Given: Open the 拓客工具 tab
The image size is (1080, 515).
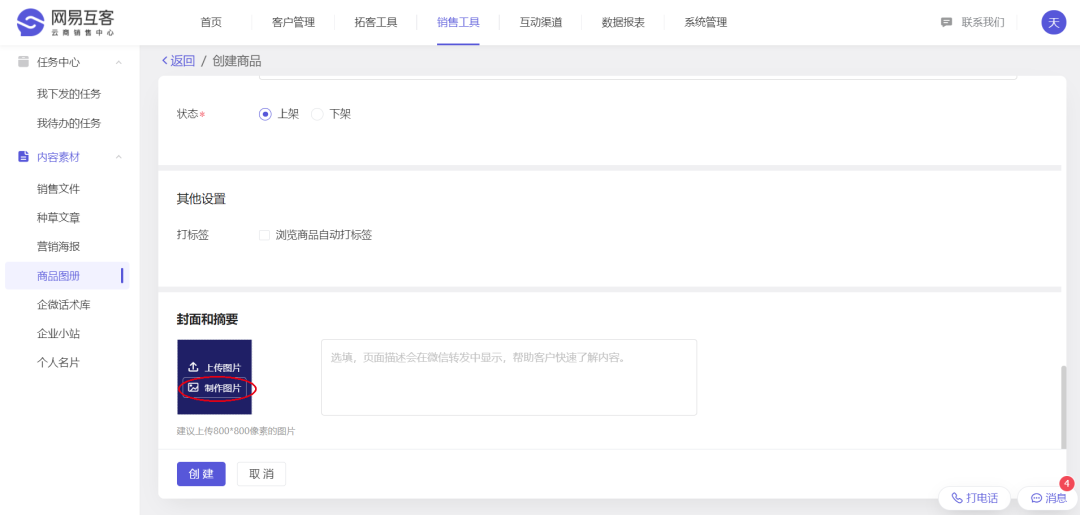Looking at the screenshot, I should pyautogui.click(x=376, y=22).
